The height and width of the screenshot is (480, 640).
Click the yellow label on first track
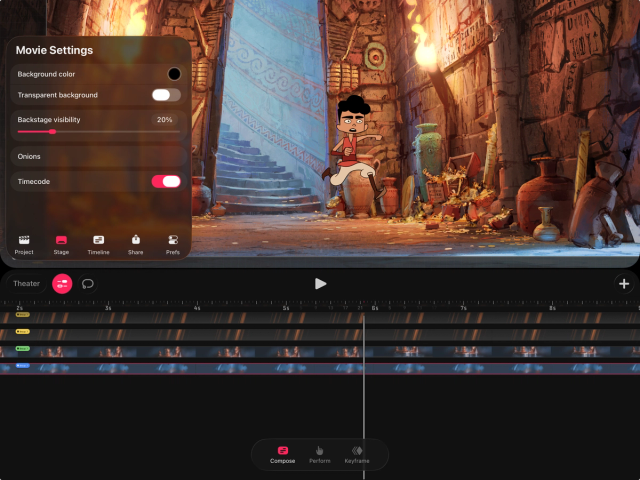[x=22, y=315]
